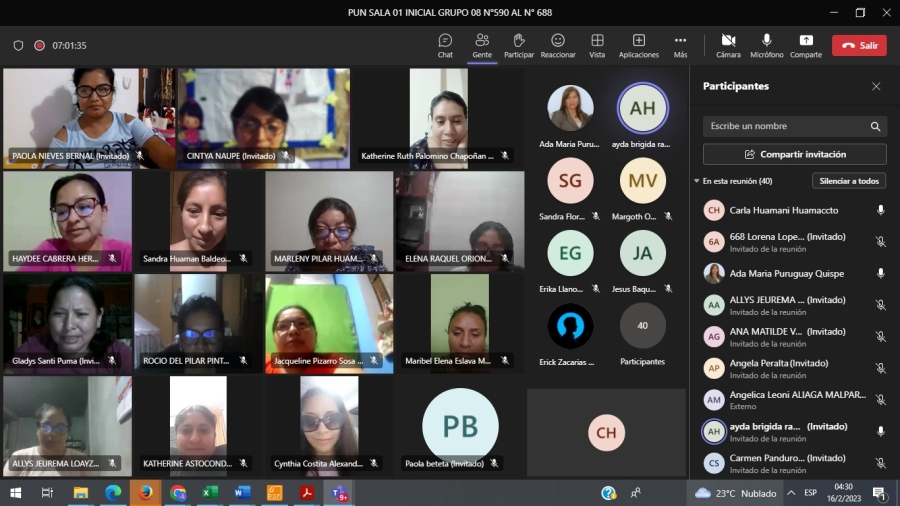Viewport: 900px width, 506px height.
Task: Leave the meeting with Salir
Action: [x=858, y=46]
